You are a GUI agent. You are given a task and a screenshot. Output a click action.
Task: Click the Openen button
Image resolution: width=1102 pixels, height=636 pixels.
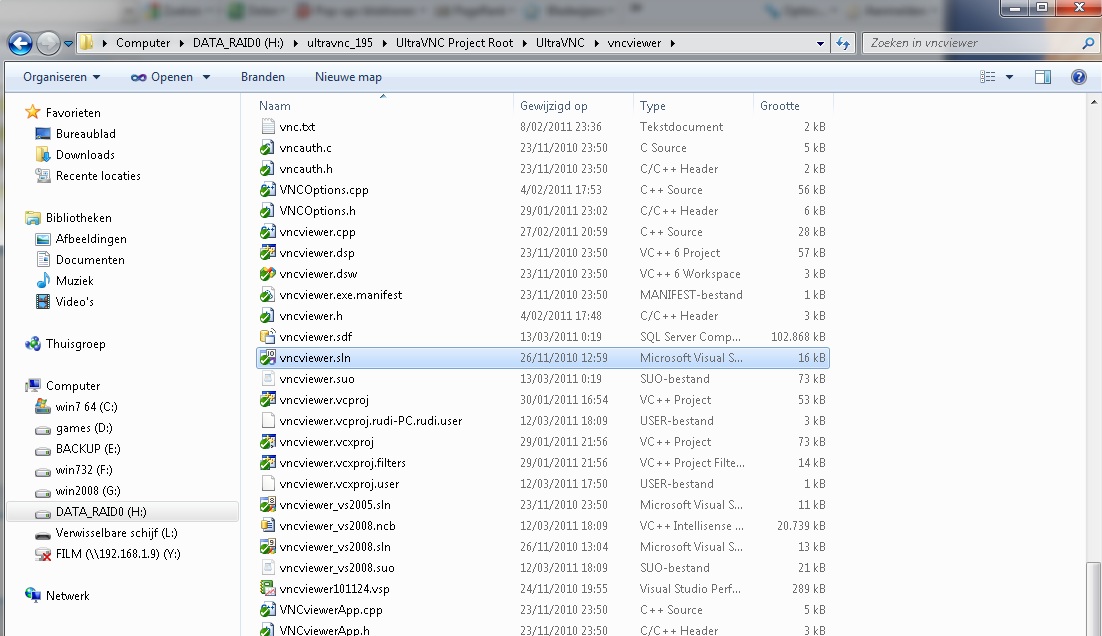[x=162, y=77]
